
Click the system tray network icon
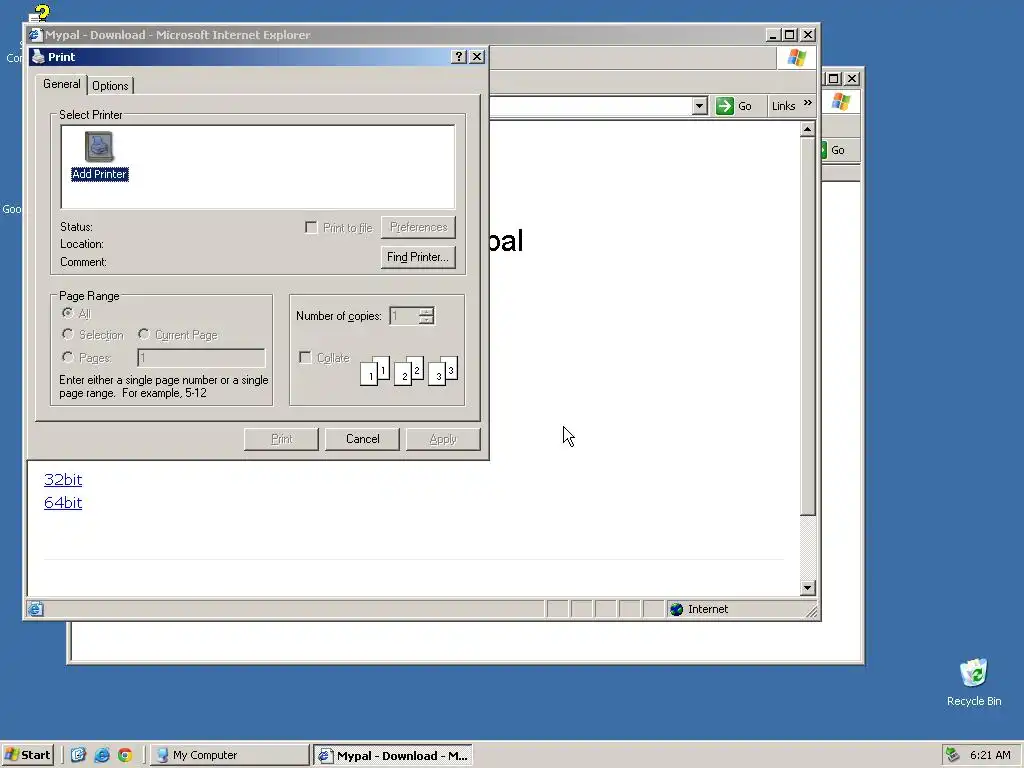tap(953, 755)
